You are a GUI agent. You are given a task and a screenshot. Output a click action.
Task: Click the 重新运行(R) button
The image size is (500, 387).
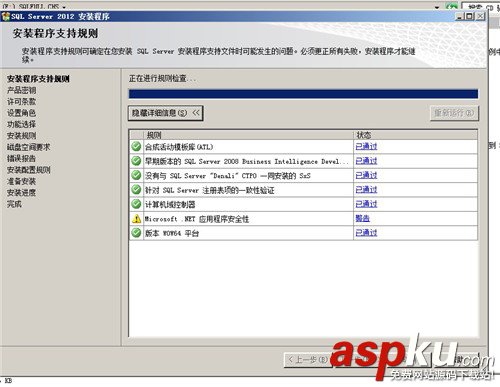[454, 113]
